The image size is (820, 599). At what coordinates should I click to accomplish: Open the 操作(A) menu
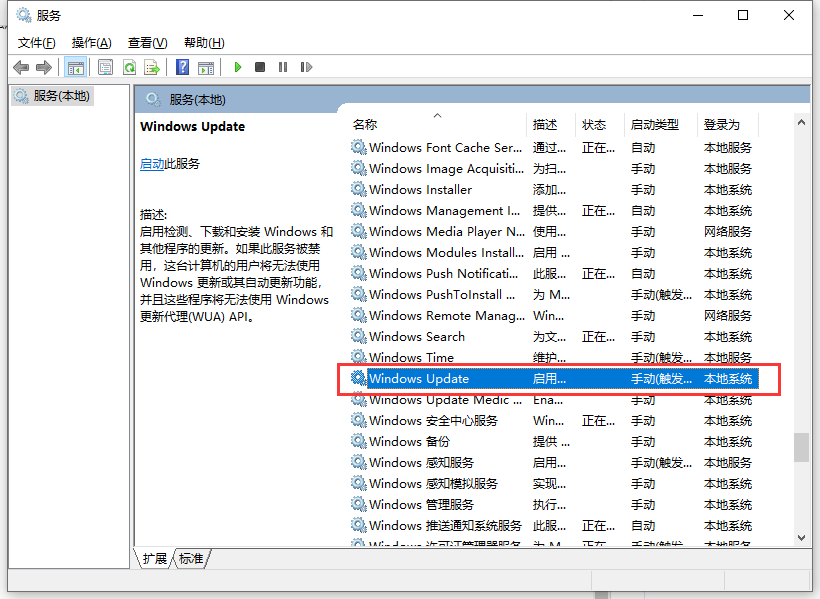[91, 42]
